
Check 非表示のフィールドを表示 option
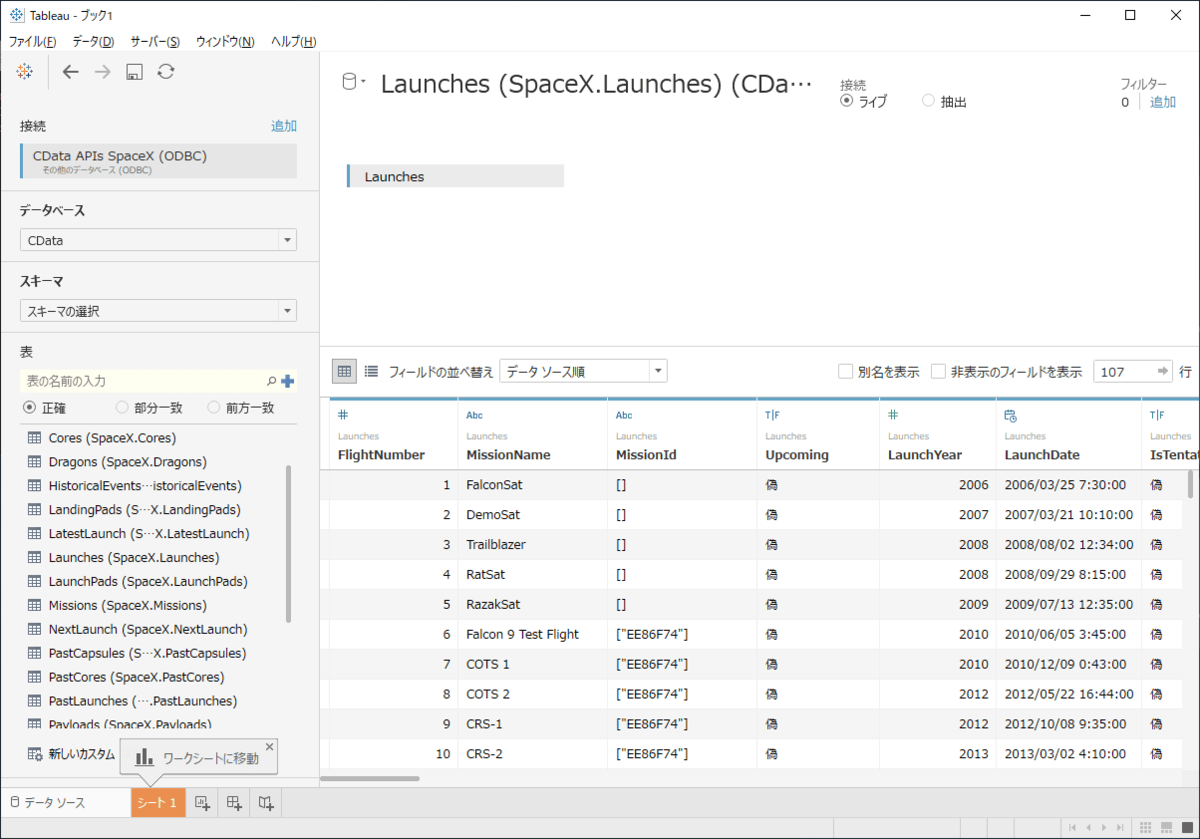pos(938,371)
